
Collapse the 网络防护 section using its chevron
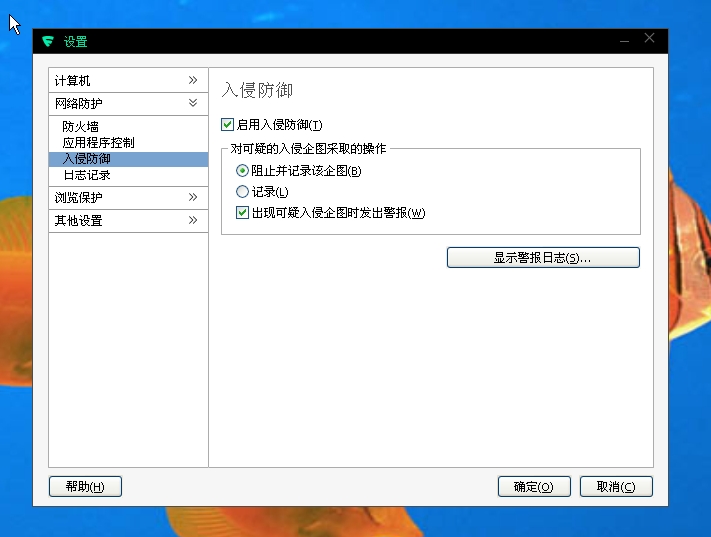193,103
